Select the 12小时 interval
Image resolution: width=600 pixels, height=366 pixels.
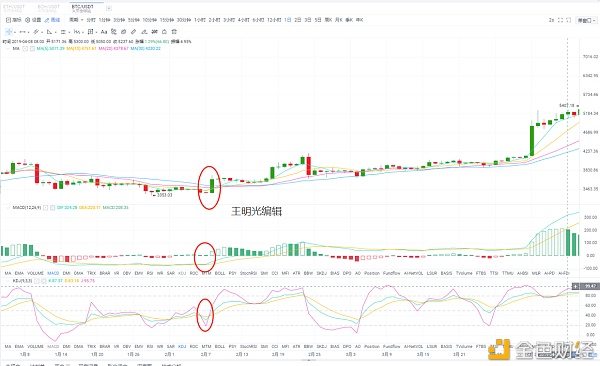[274, 20]
